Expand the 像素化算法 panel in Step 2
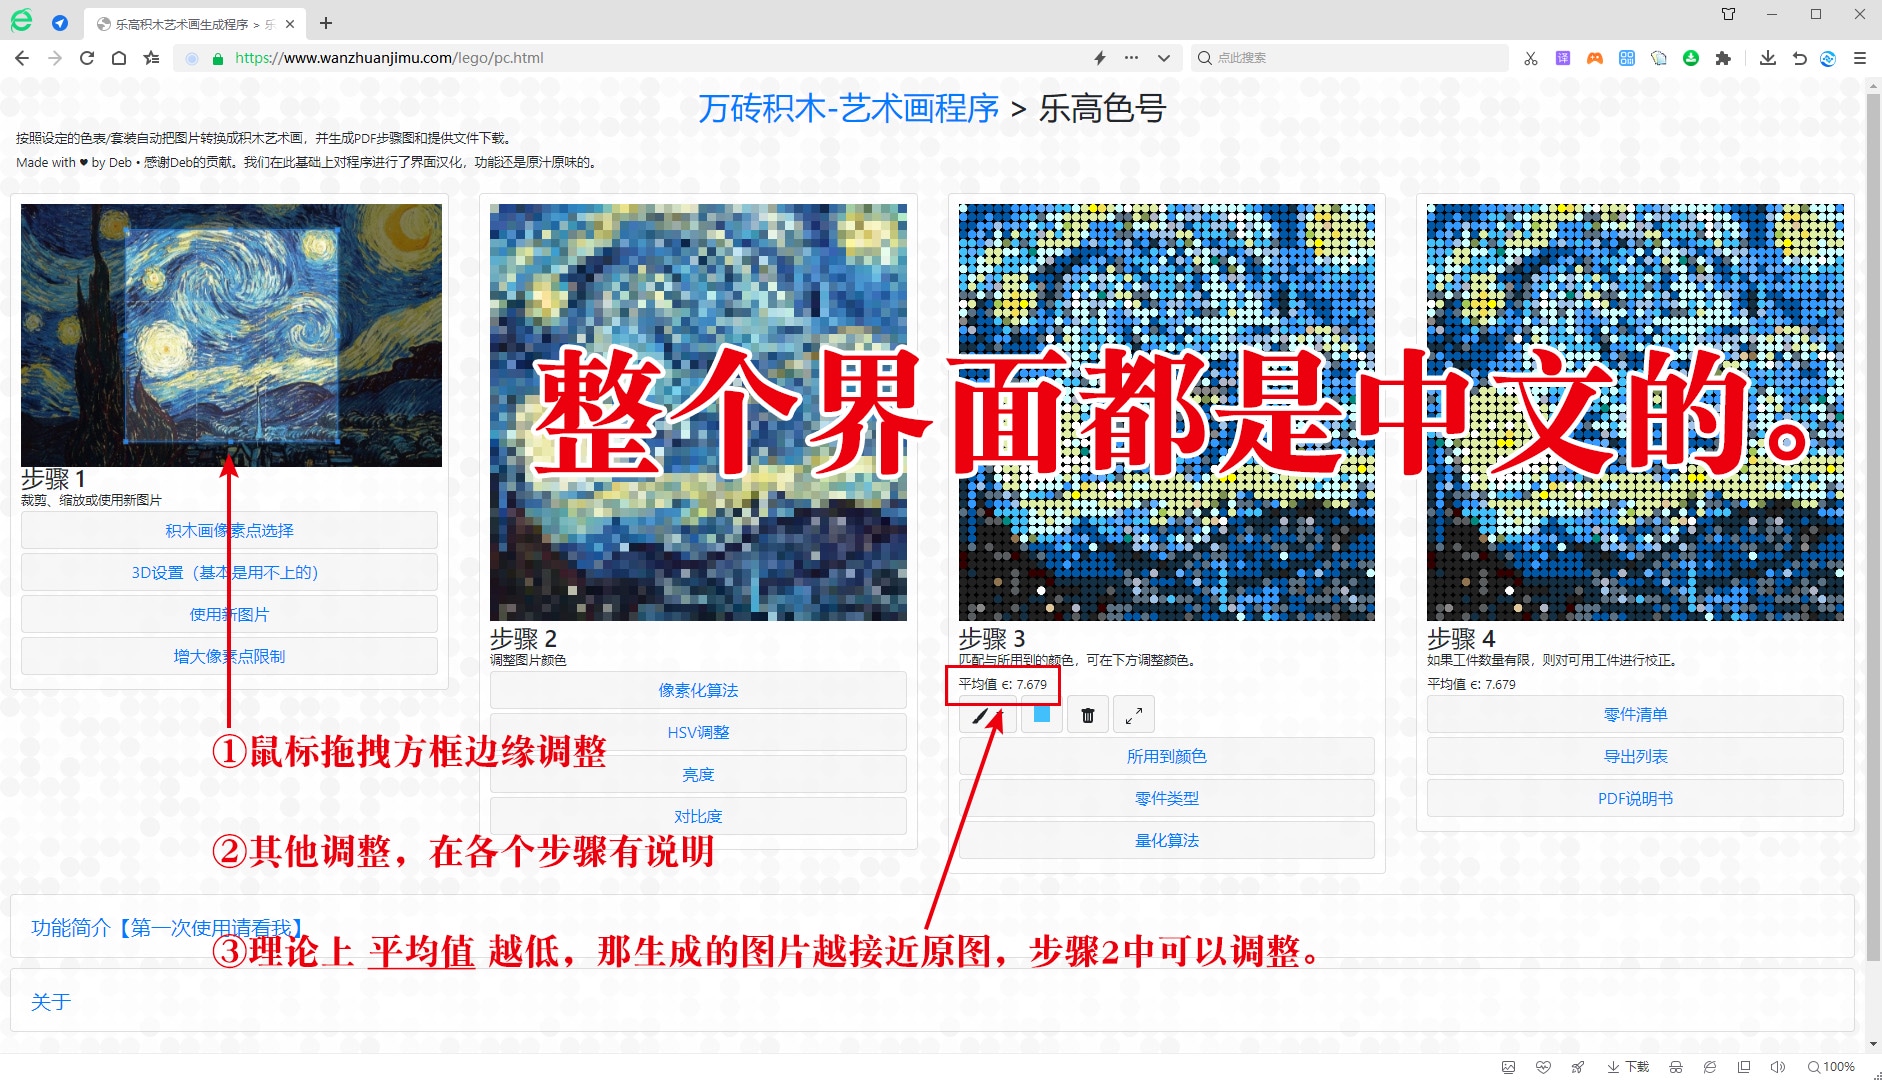Screen dimensions: 1882x1080 tap(698, 690)
